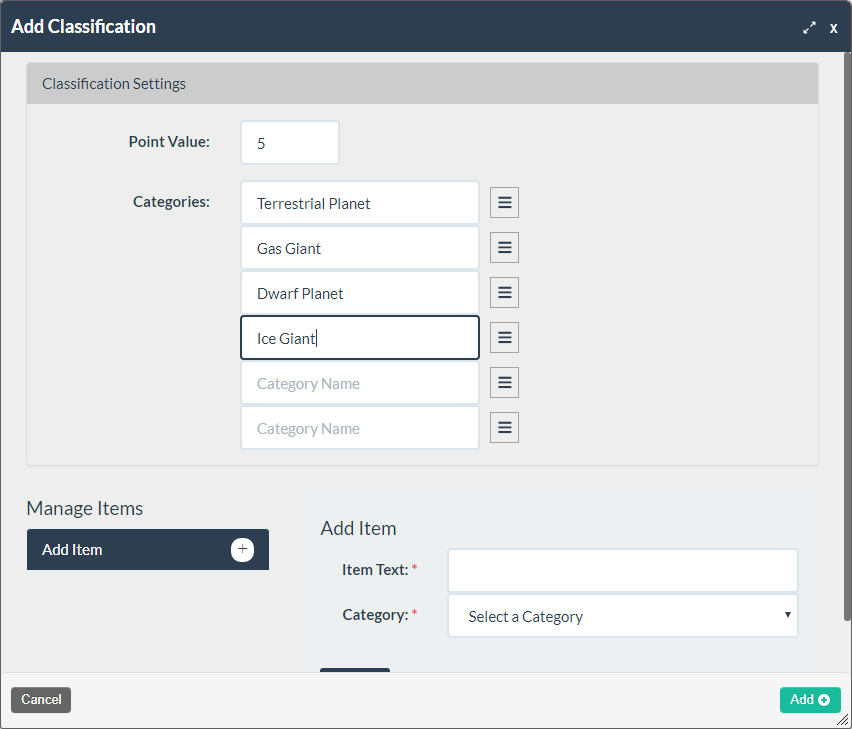852x729 pixels.
Task: Close the Add Classification dialog
Action: 834,28
